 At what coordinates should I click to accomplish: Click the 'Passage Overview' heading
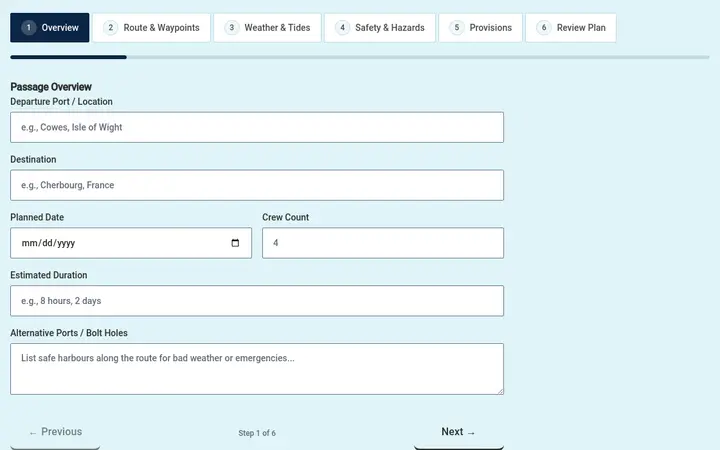pyautogui.click(x=51, y=87)
